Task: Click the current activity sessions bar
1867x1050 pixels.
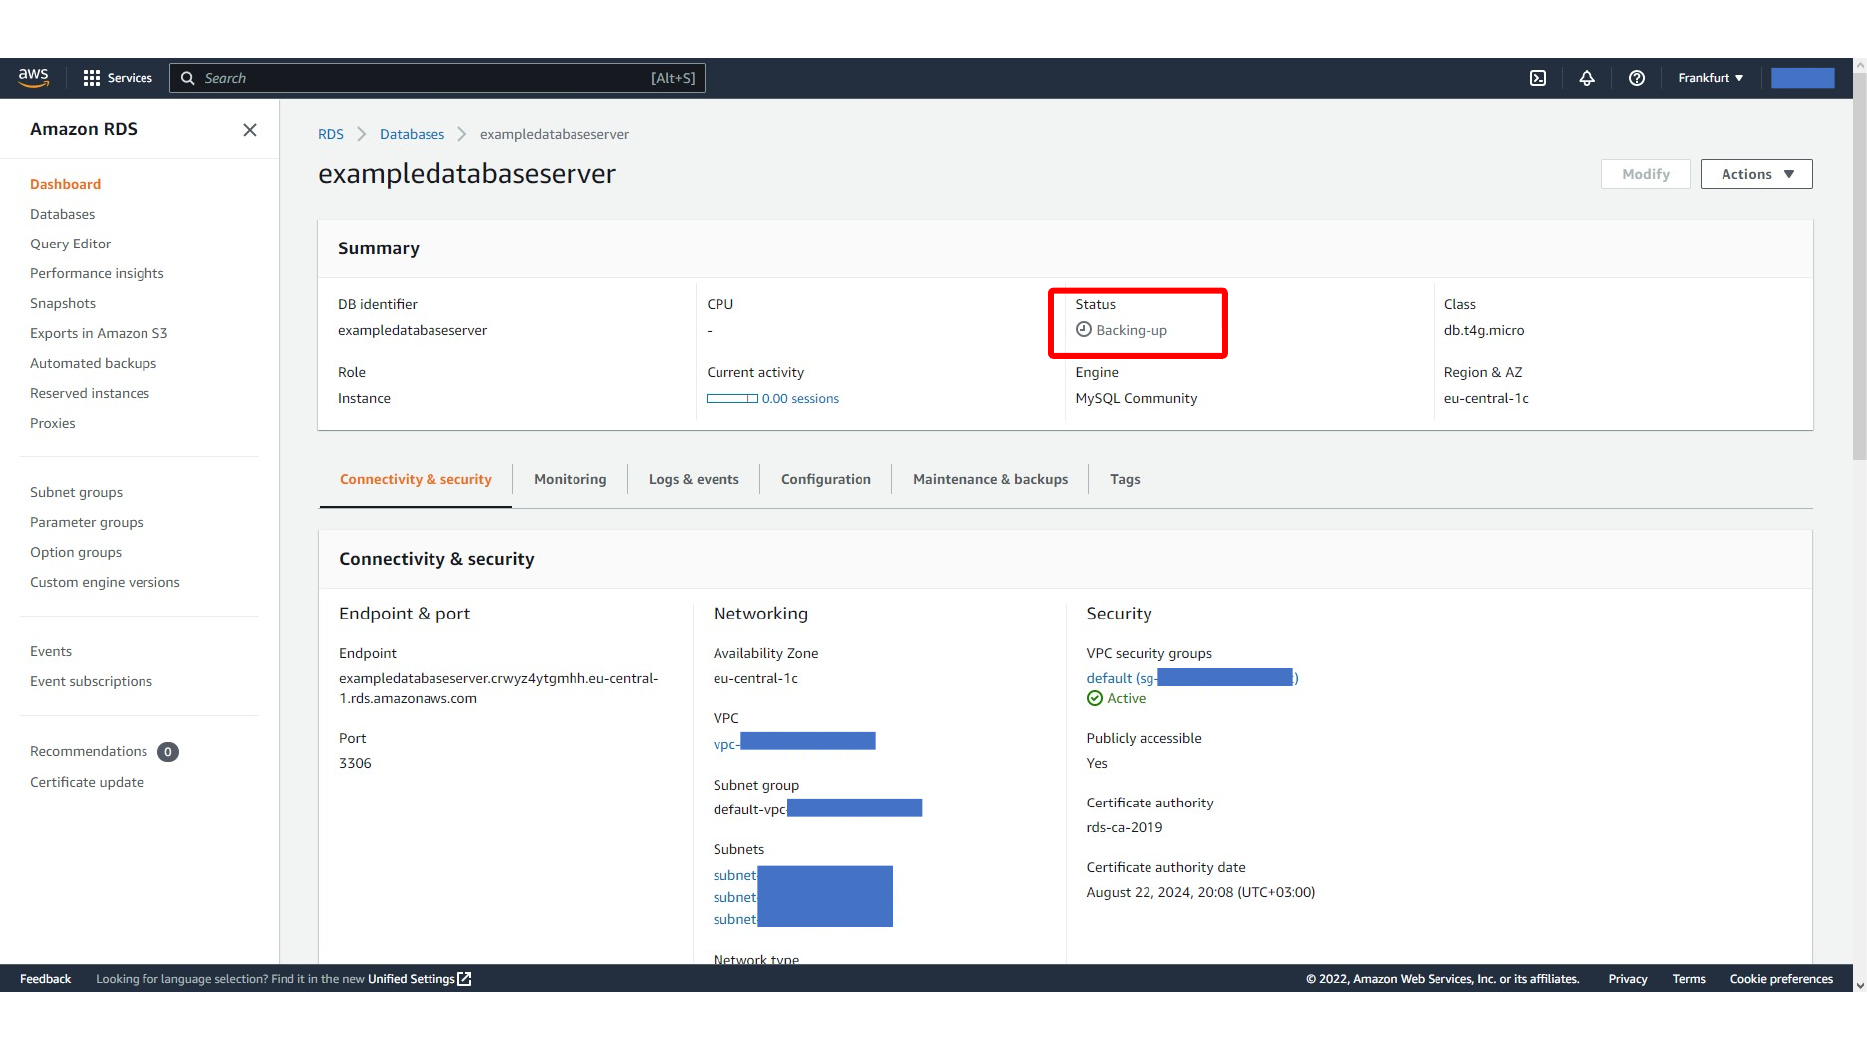Action: click(732, 399)
